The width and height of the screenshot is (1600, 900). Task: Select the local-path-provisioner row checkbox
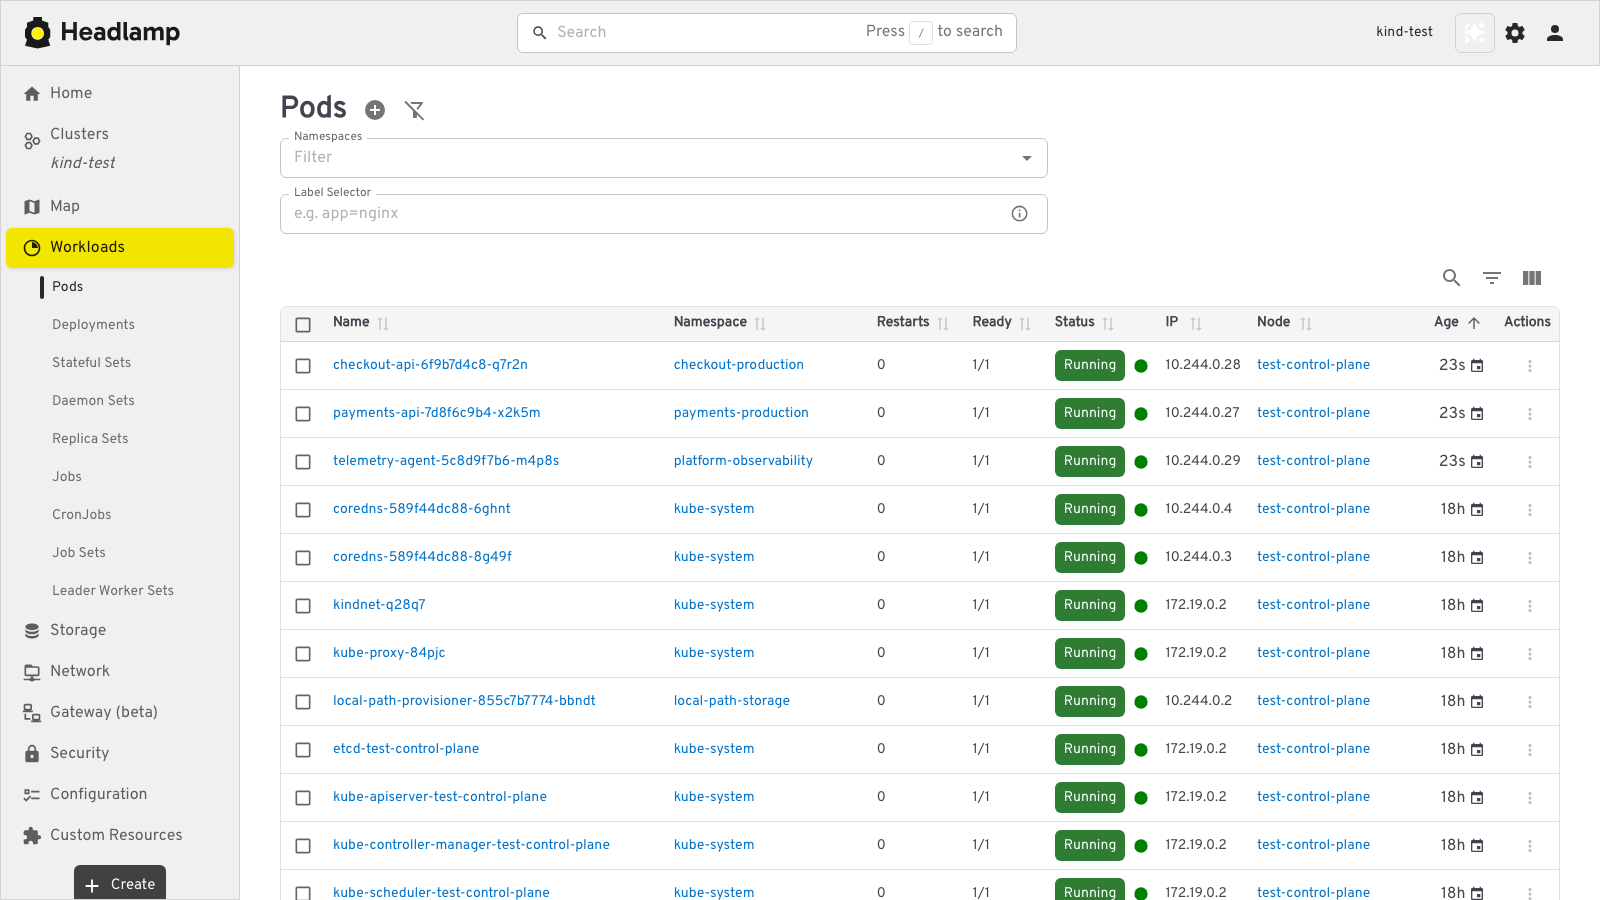(303, 702)
